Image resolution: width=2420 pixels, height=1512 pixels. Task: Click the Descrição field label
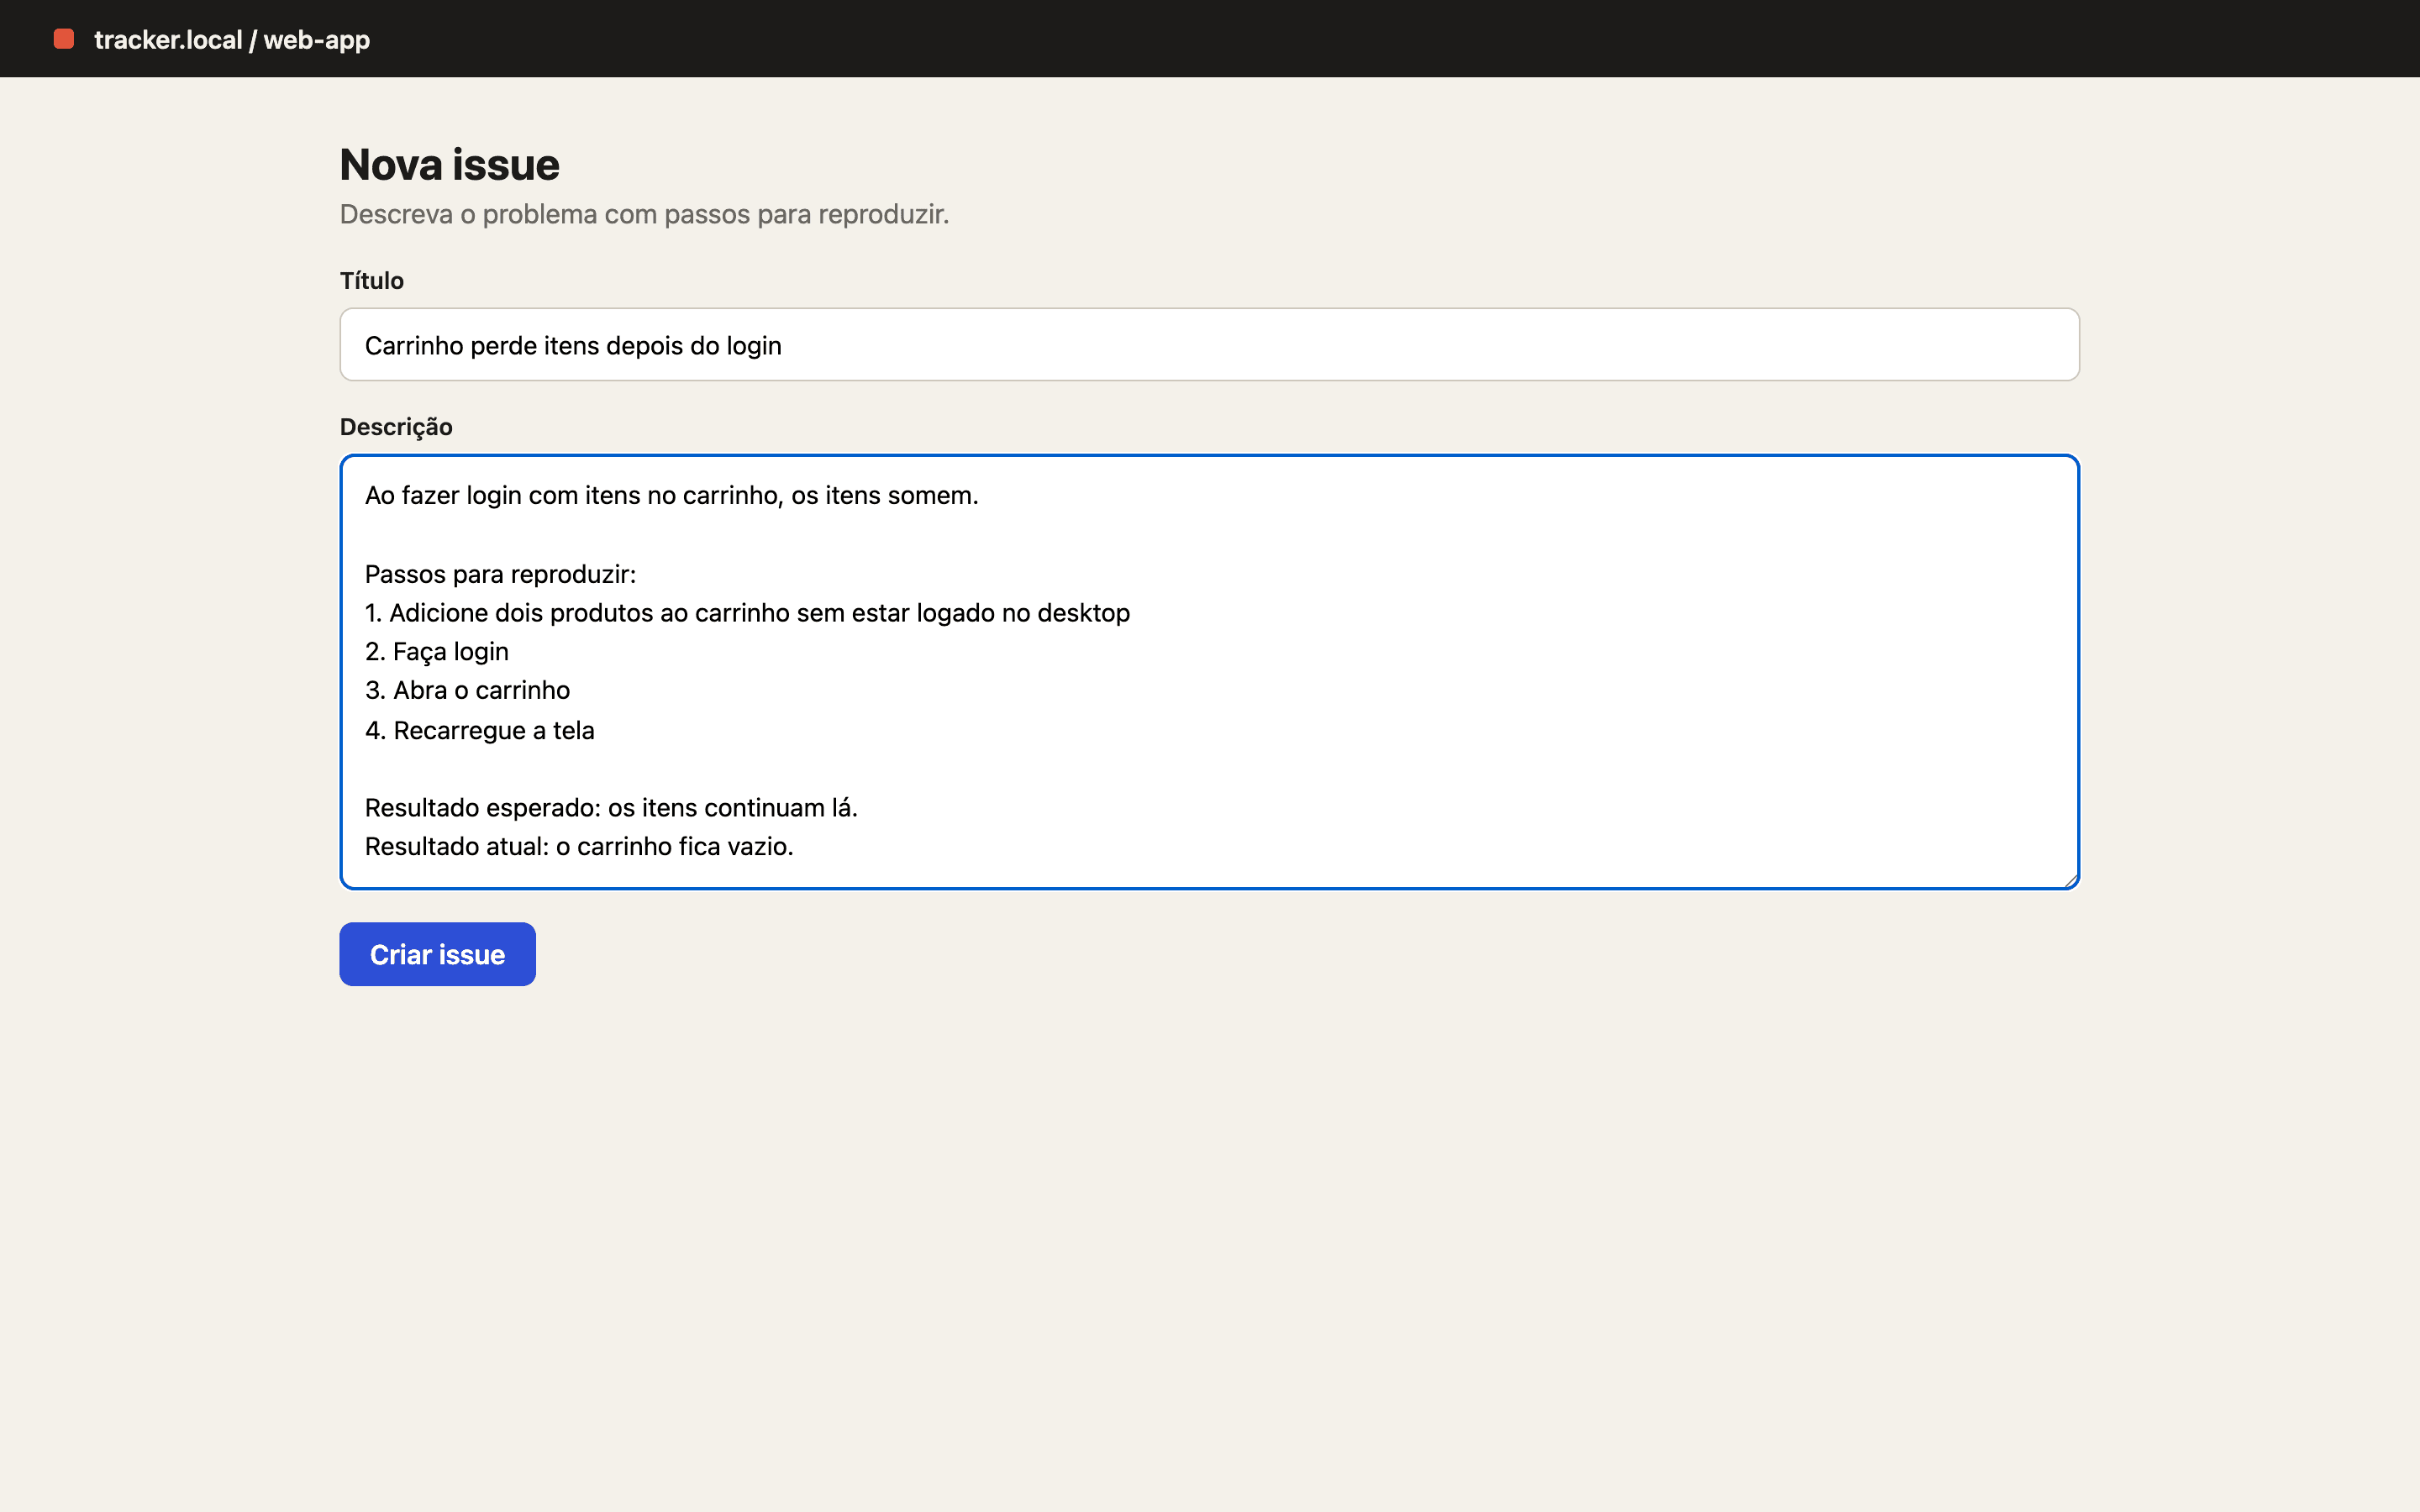[x=396, y=427]
